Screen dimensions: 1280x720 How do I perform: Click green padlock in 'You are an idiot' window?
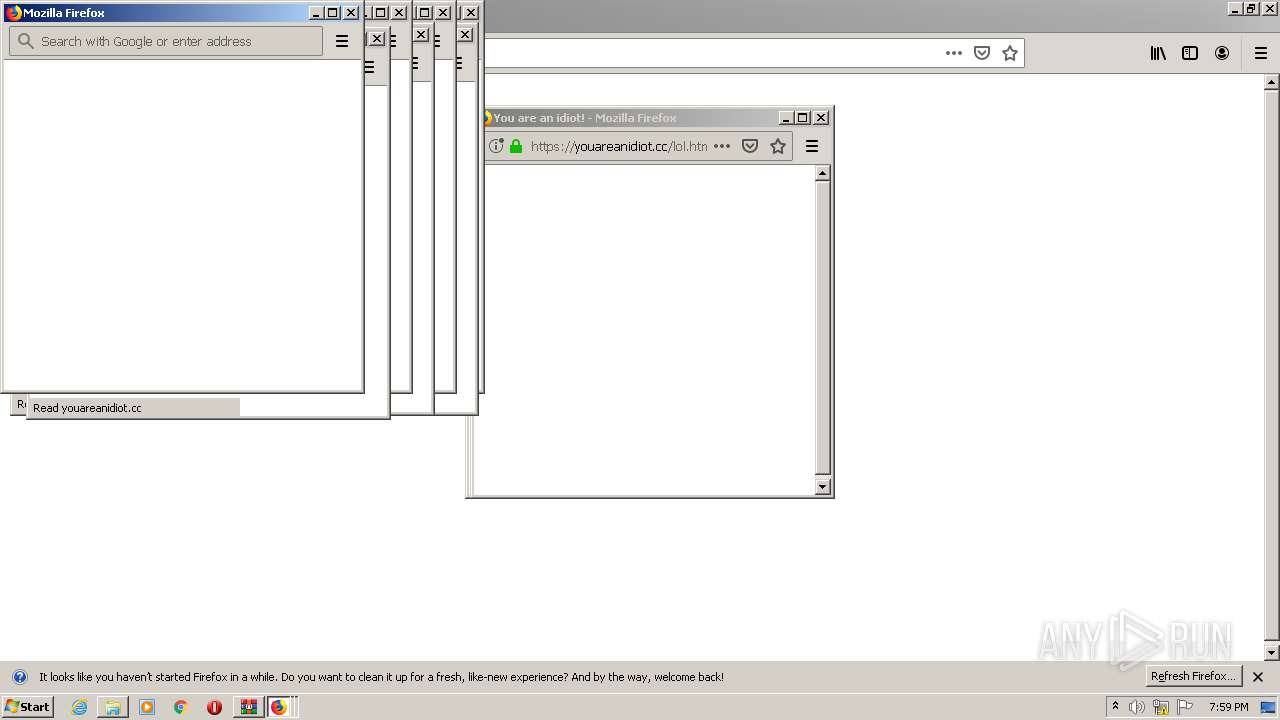(516, 146)
